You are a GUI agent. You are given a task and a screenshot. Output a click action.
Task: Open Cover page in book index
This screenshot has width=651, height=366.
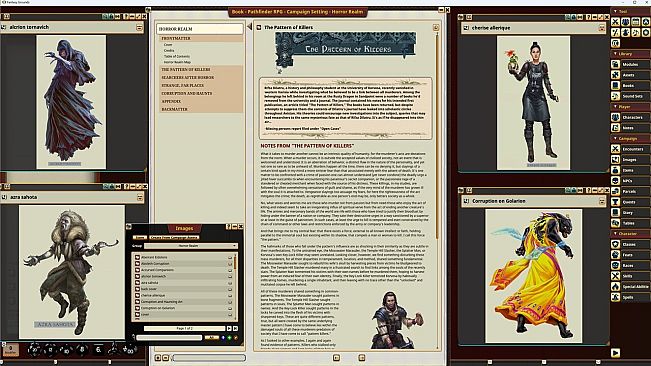(168, 45)
